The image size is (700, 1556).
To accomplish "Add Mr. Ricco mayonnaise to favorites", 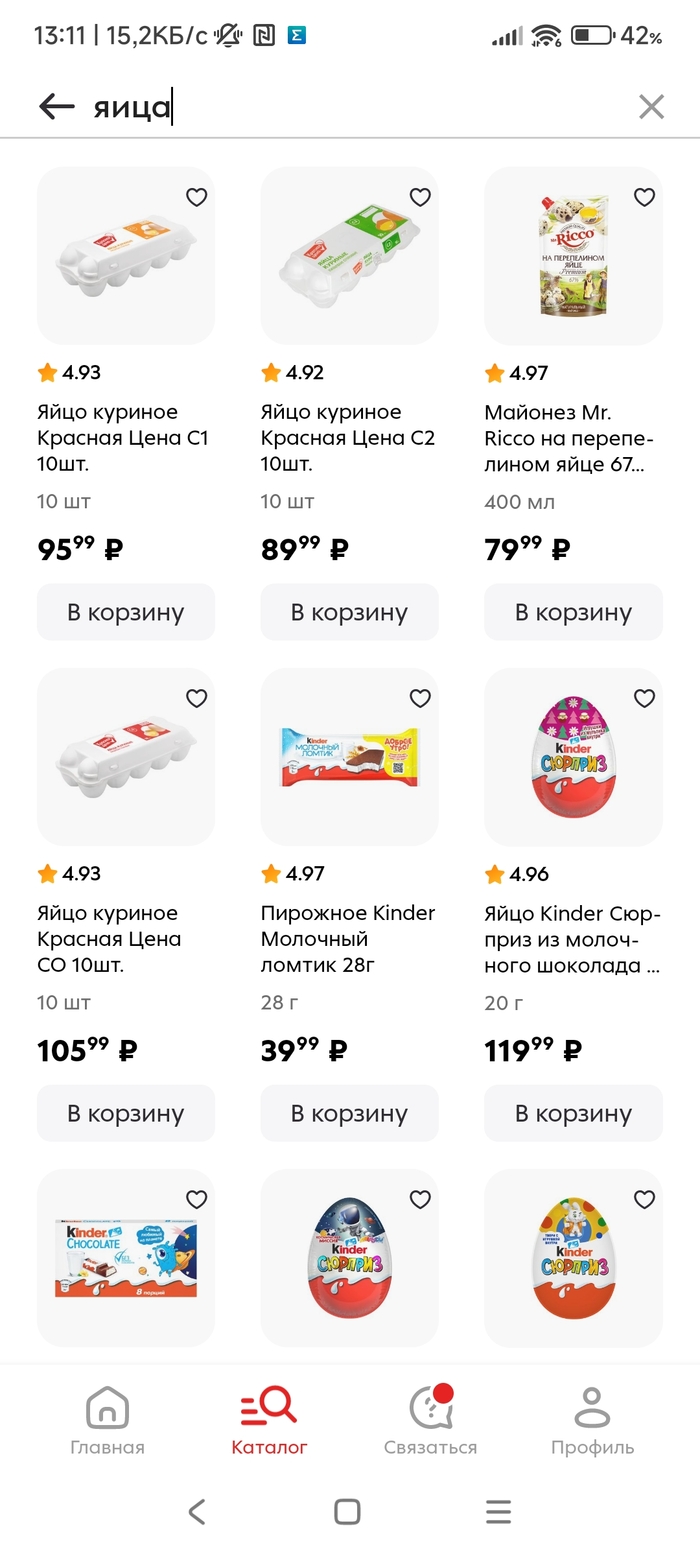I will click(x=644, y=198).
